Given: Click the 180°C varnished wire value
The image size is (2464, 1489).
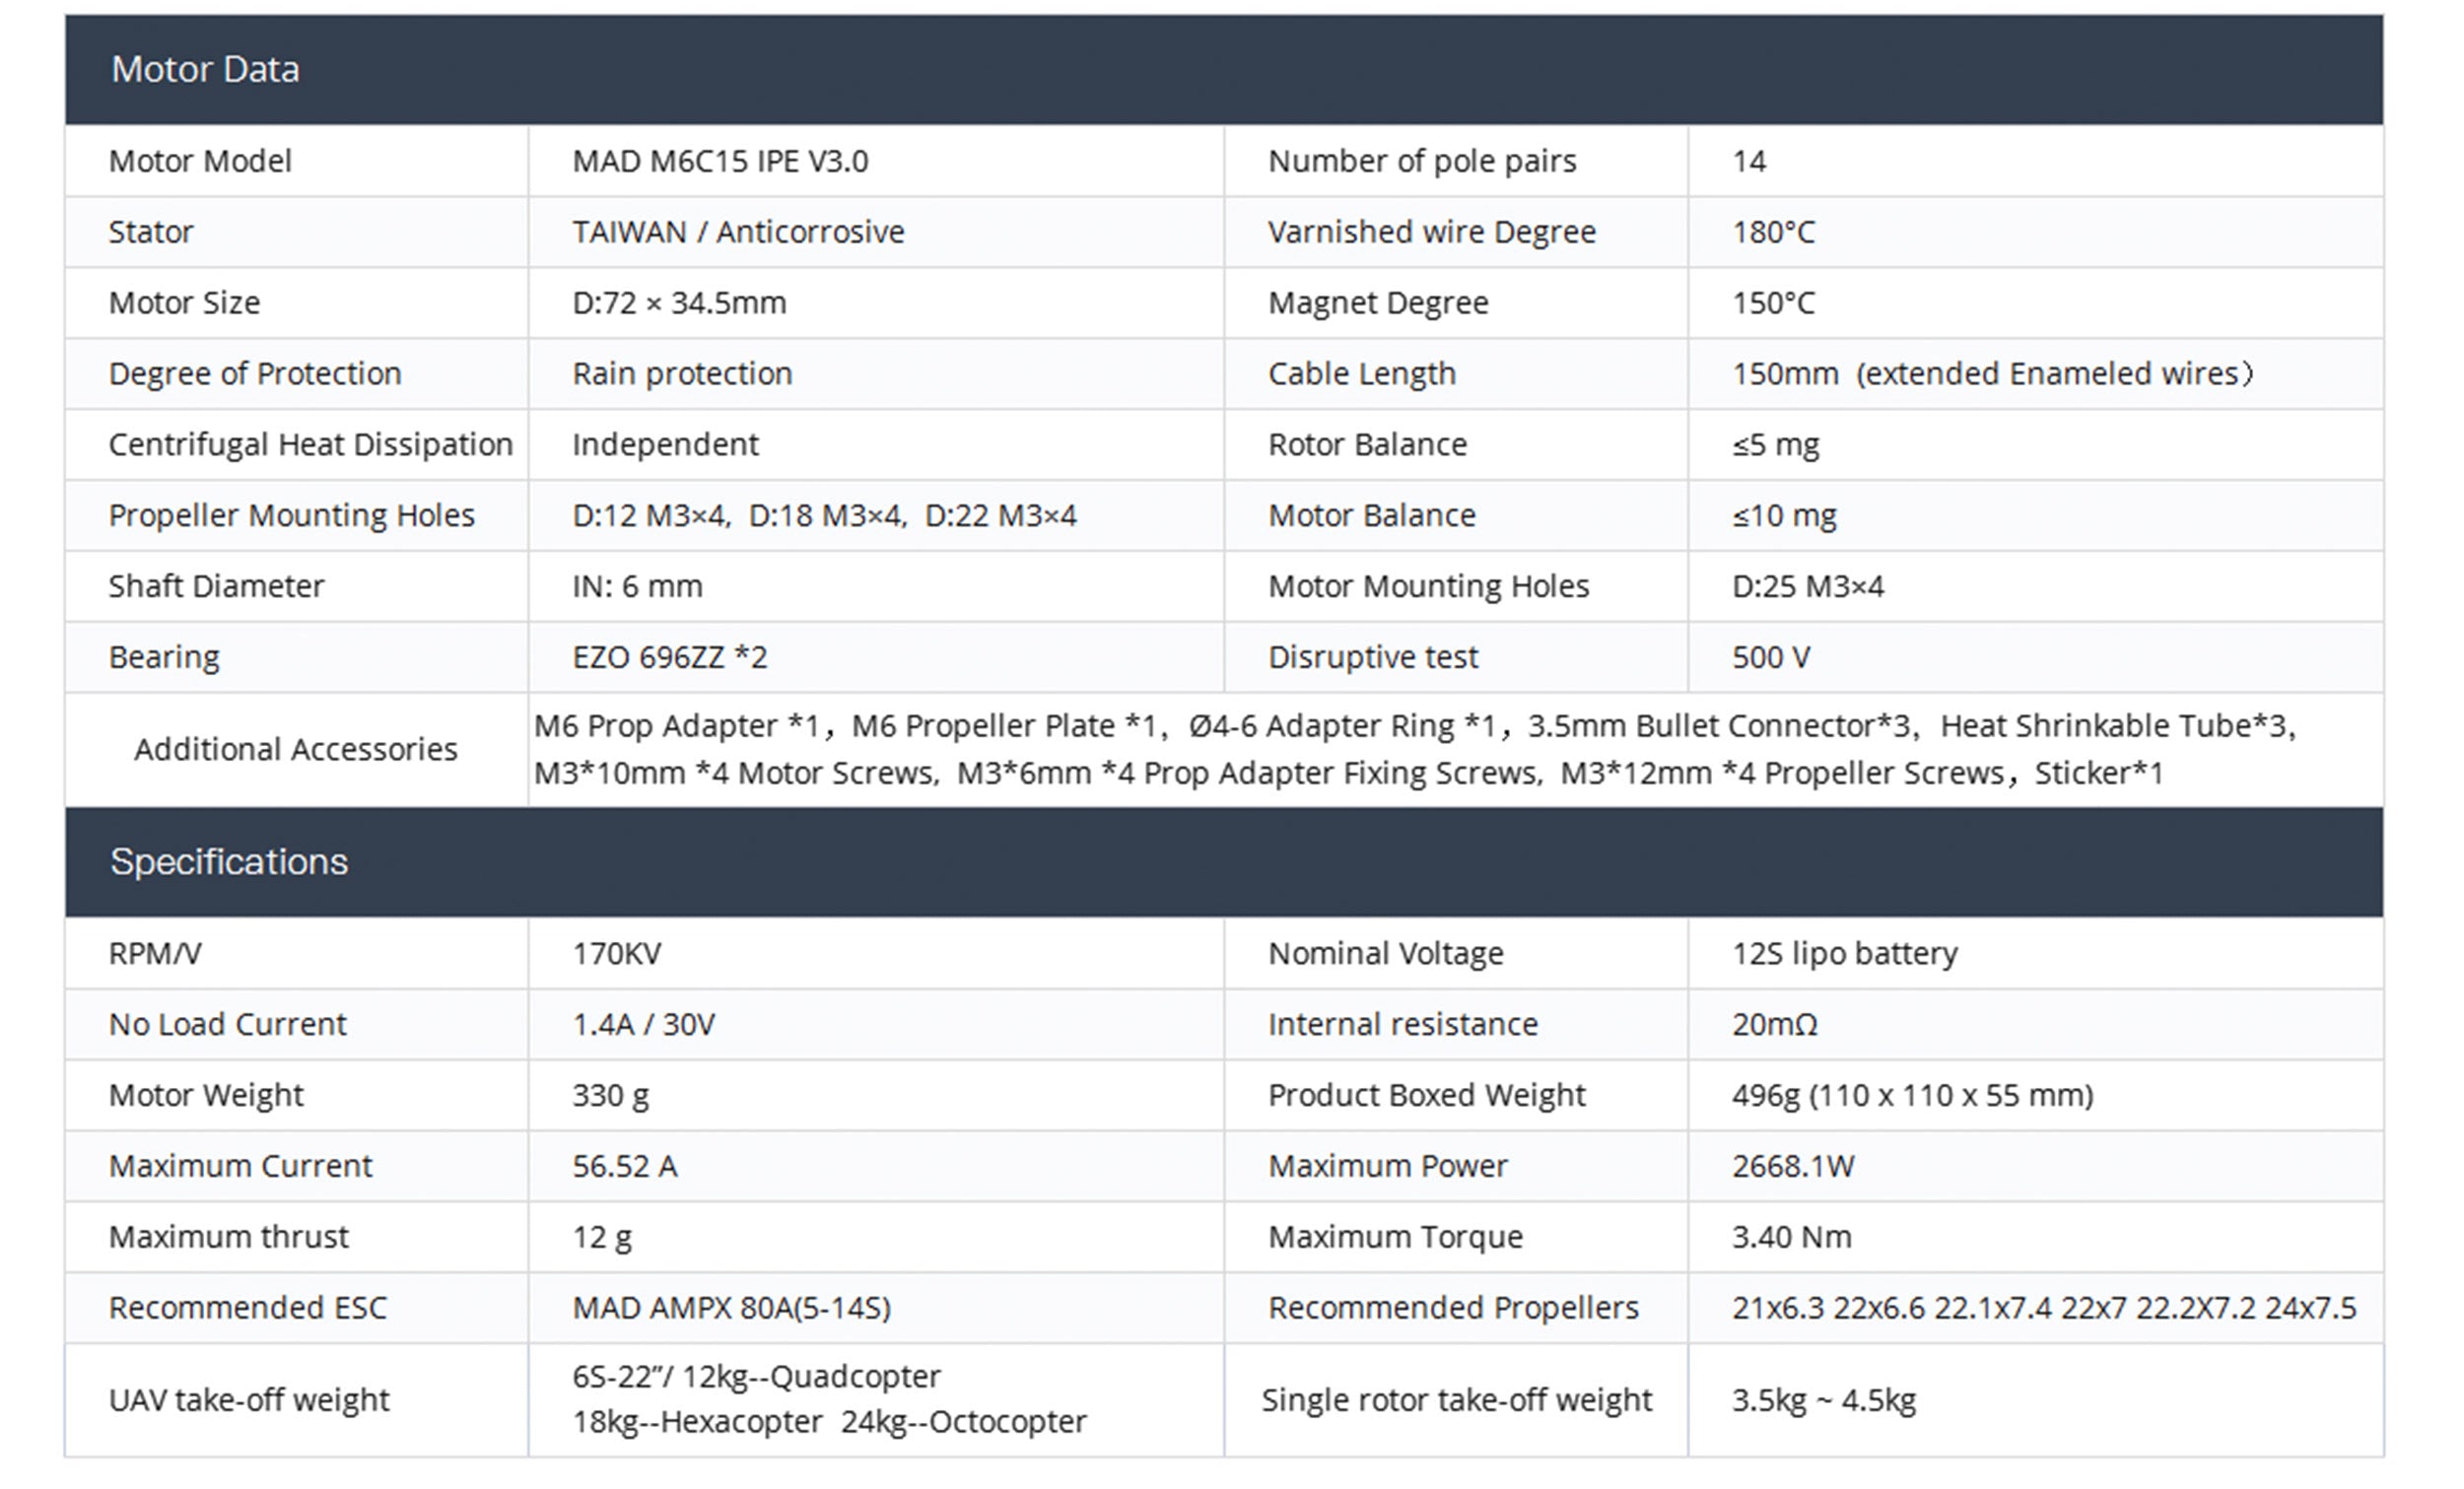Looking at the screenshot, I should pos(1773,232).
